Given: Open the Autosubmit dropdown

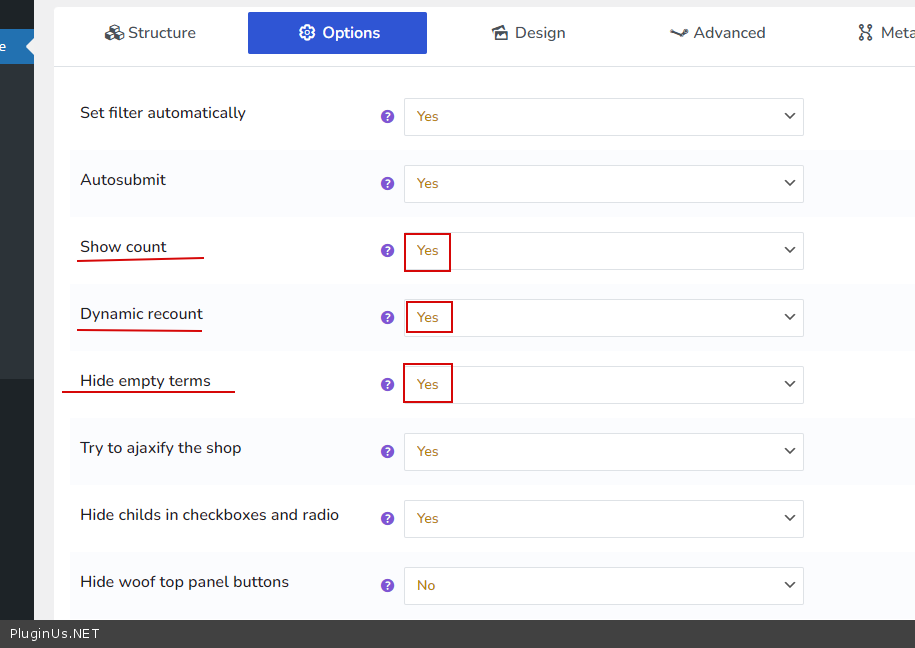Looking at the screenshot, I should (x=603, y=184).
